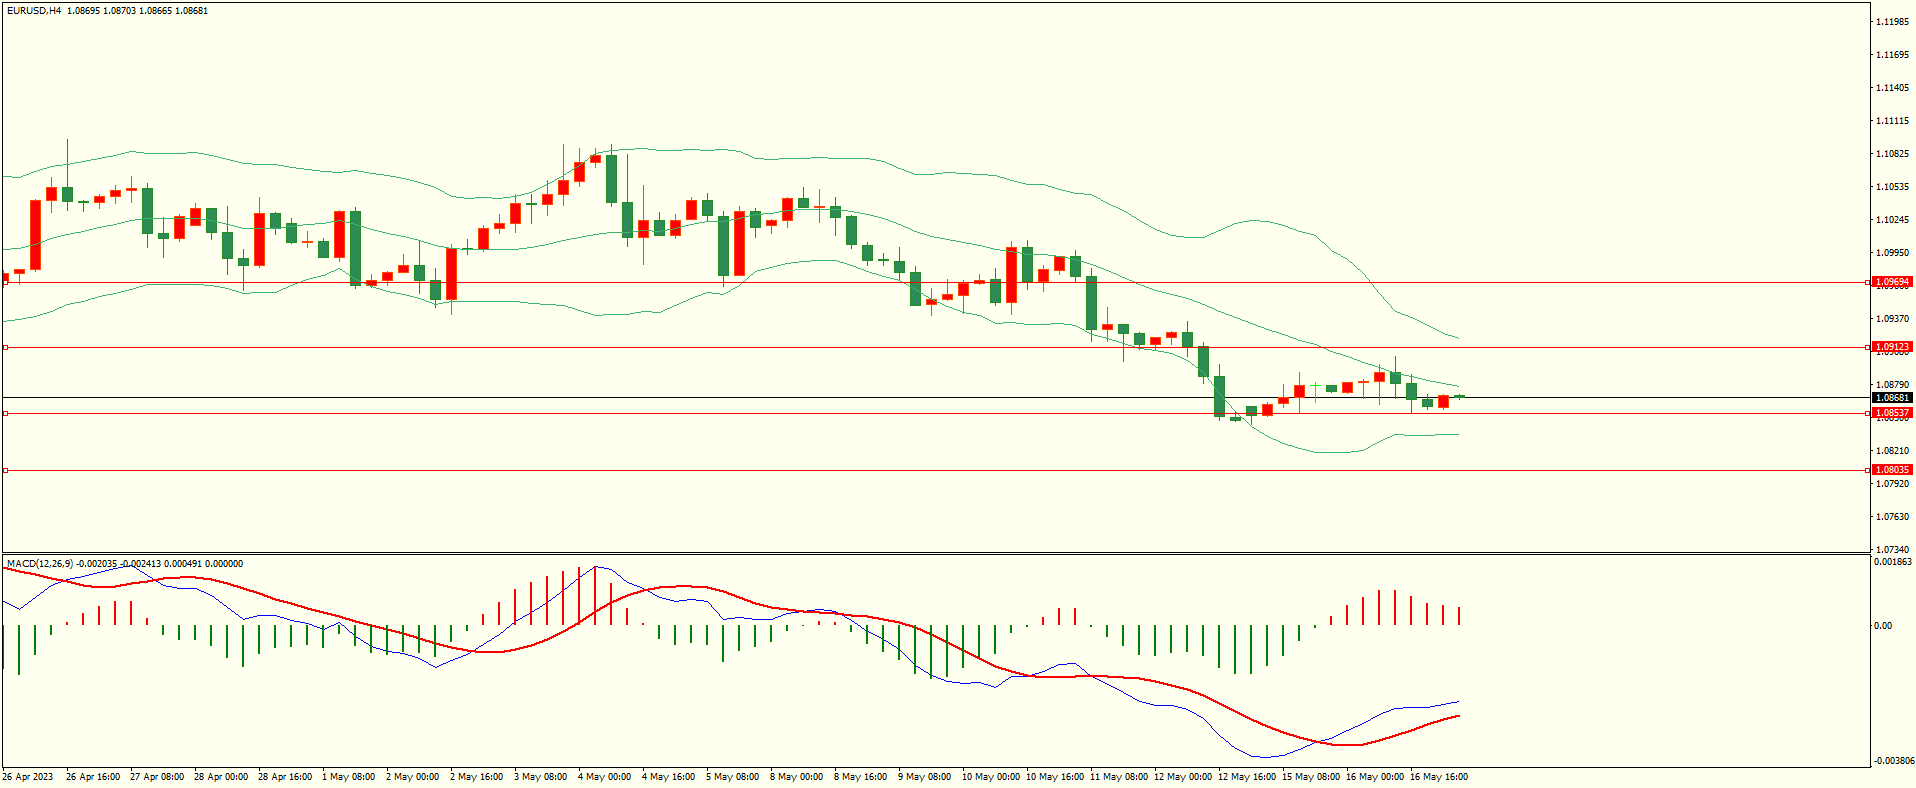Select the red 1.09123 price tag
The height and width of the screenshot is (788, 1916).
[1891, 347]
